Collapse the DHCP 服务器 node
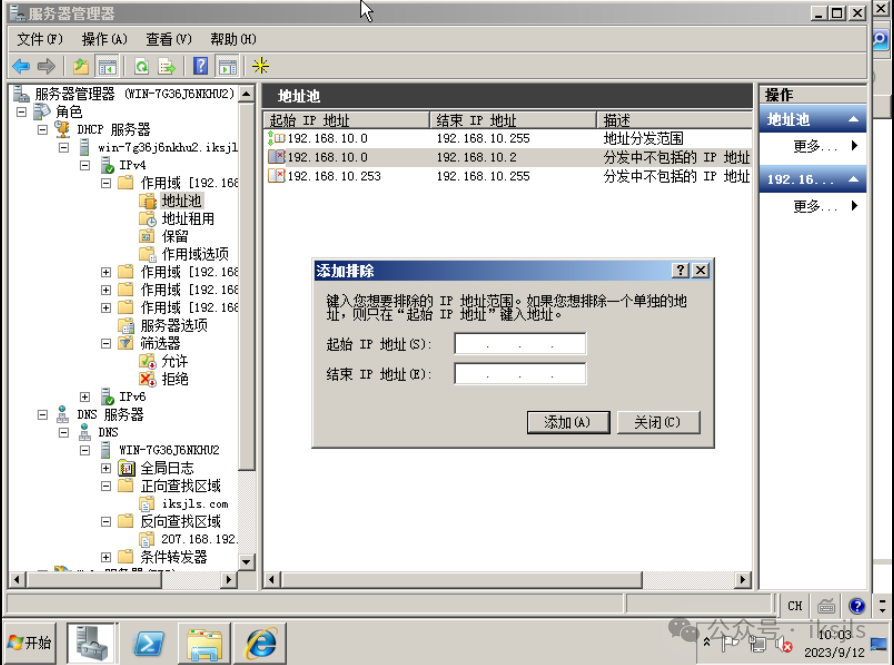Image resolution: width=894 pixels, height=665 pixels. point(43,129)
